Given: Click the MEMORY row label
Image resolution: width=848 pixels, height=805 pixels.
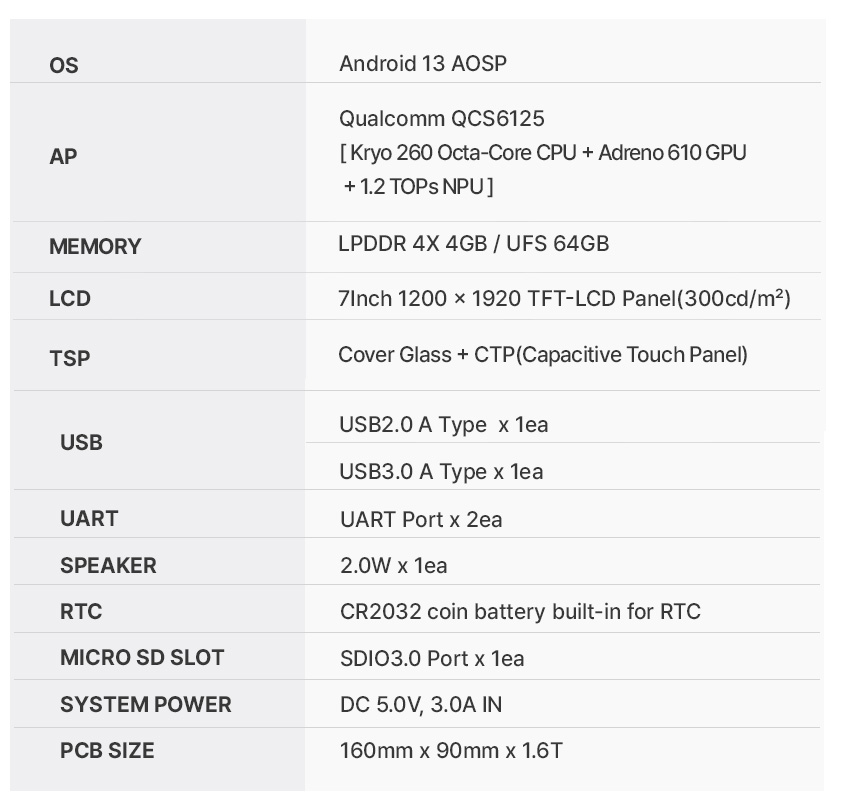Looking at the screenshot, I should pyautogui.click(x=95, y=247).
